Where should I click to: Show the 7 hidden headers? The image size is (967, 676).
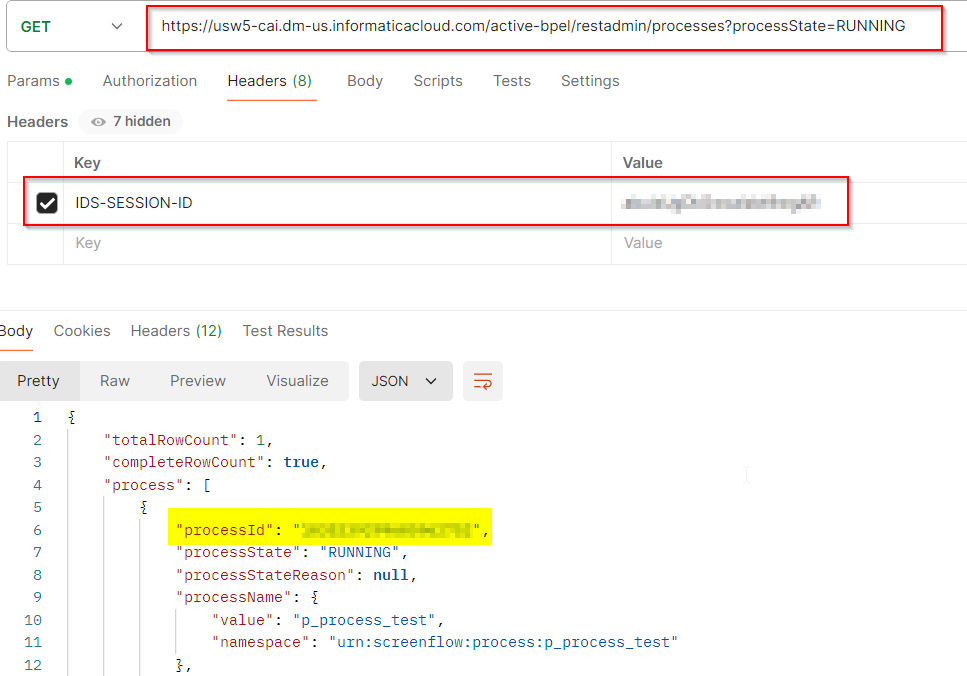pyautogui.click(x=131, y=122)
